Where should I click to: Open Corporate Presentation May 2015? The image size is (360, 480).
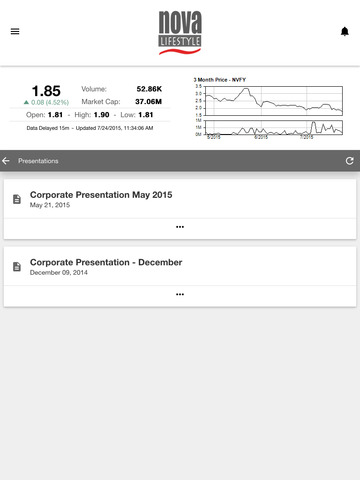coord(101,195)
